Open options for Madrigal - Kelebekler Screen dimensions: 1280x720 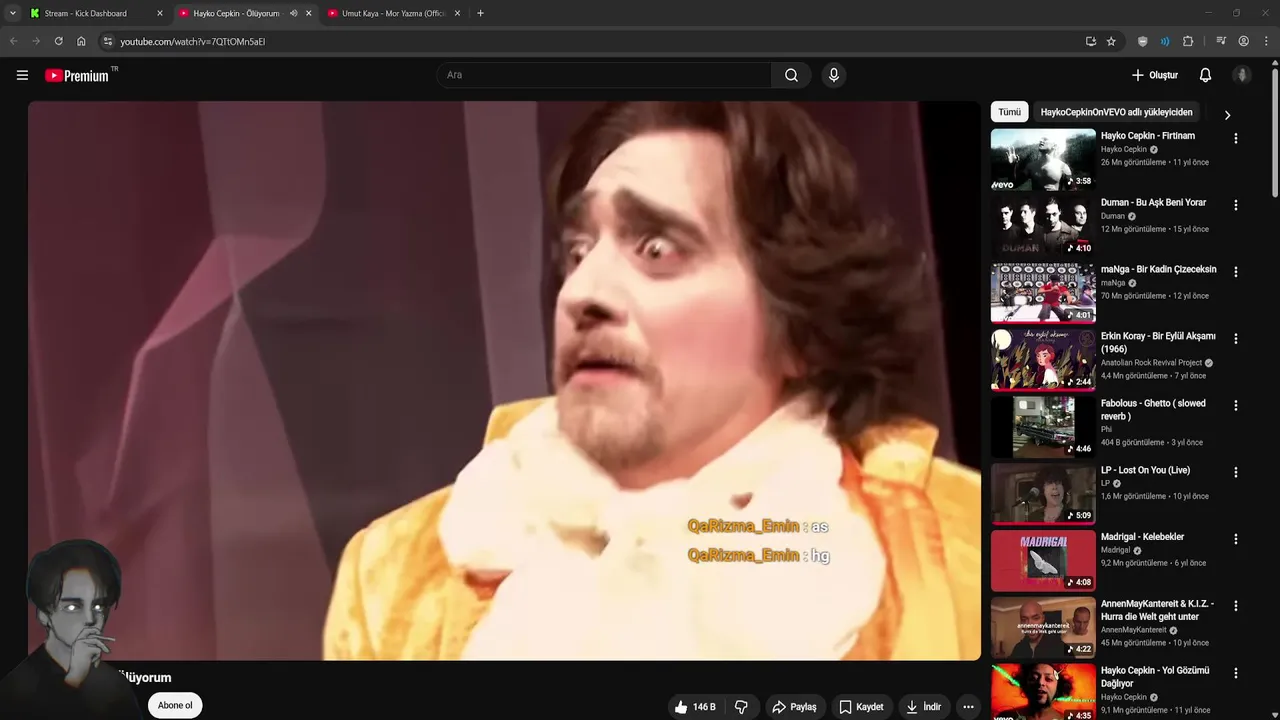point(1236,539)
